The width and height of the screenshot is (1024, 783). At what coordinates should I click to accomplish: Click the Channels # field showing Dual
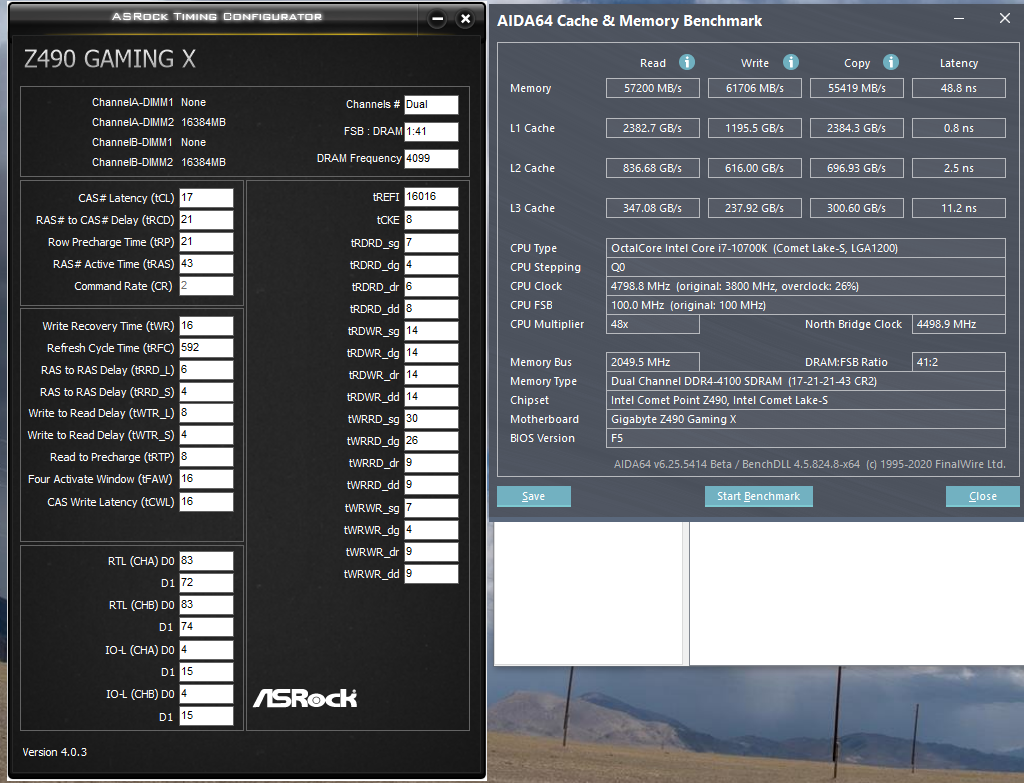tap(431, 104)
